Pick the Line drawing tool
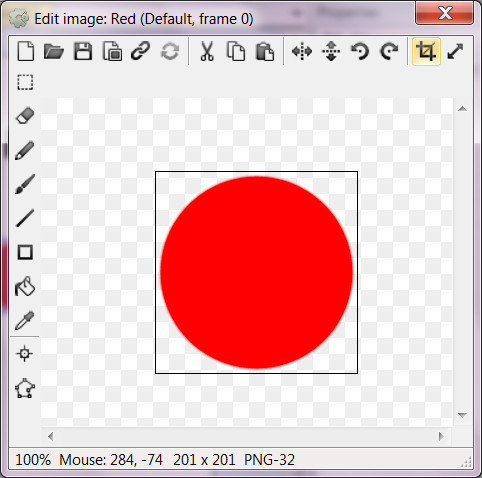The width and height of the screenshot is (482, 478). pyautogui.click(x=25, y=218)
